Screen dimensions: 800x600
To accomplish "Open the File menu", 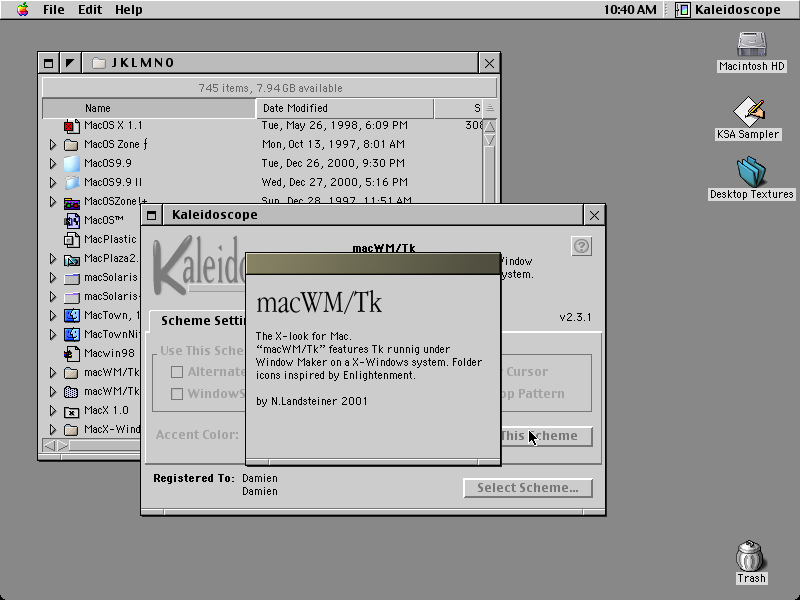I will point(54,10).
